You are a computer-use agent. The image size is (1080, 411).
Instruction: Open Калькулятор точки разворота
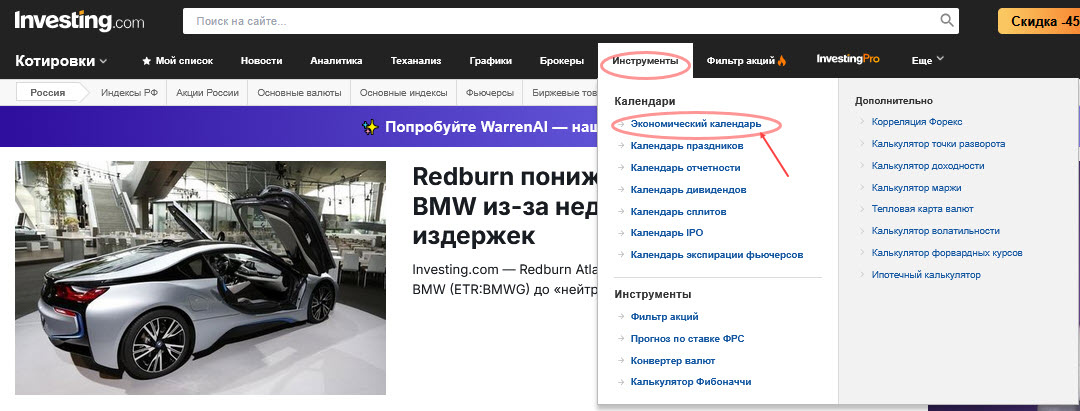tap(938, 144)
